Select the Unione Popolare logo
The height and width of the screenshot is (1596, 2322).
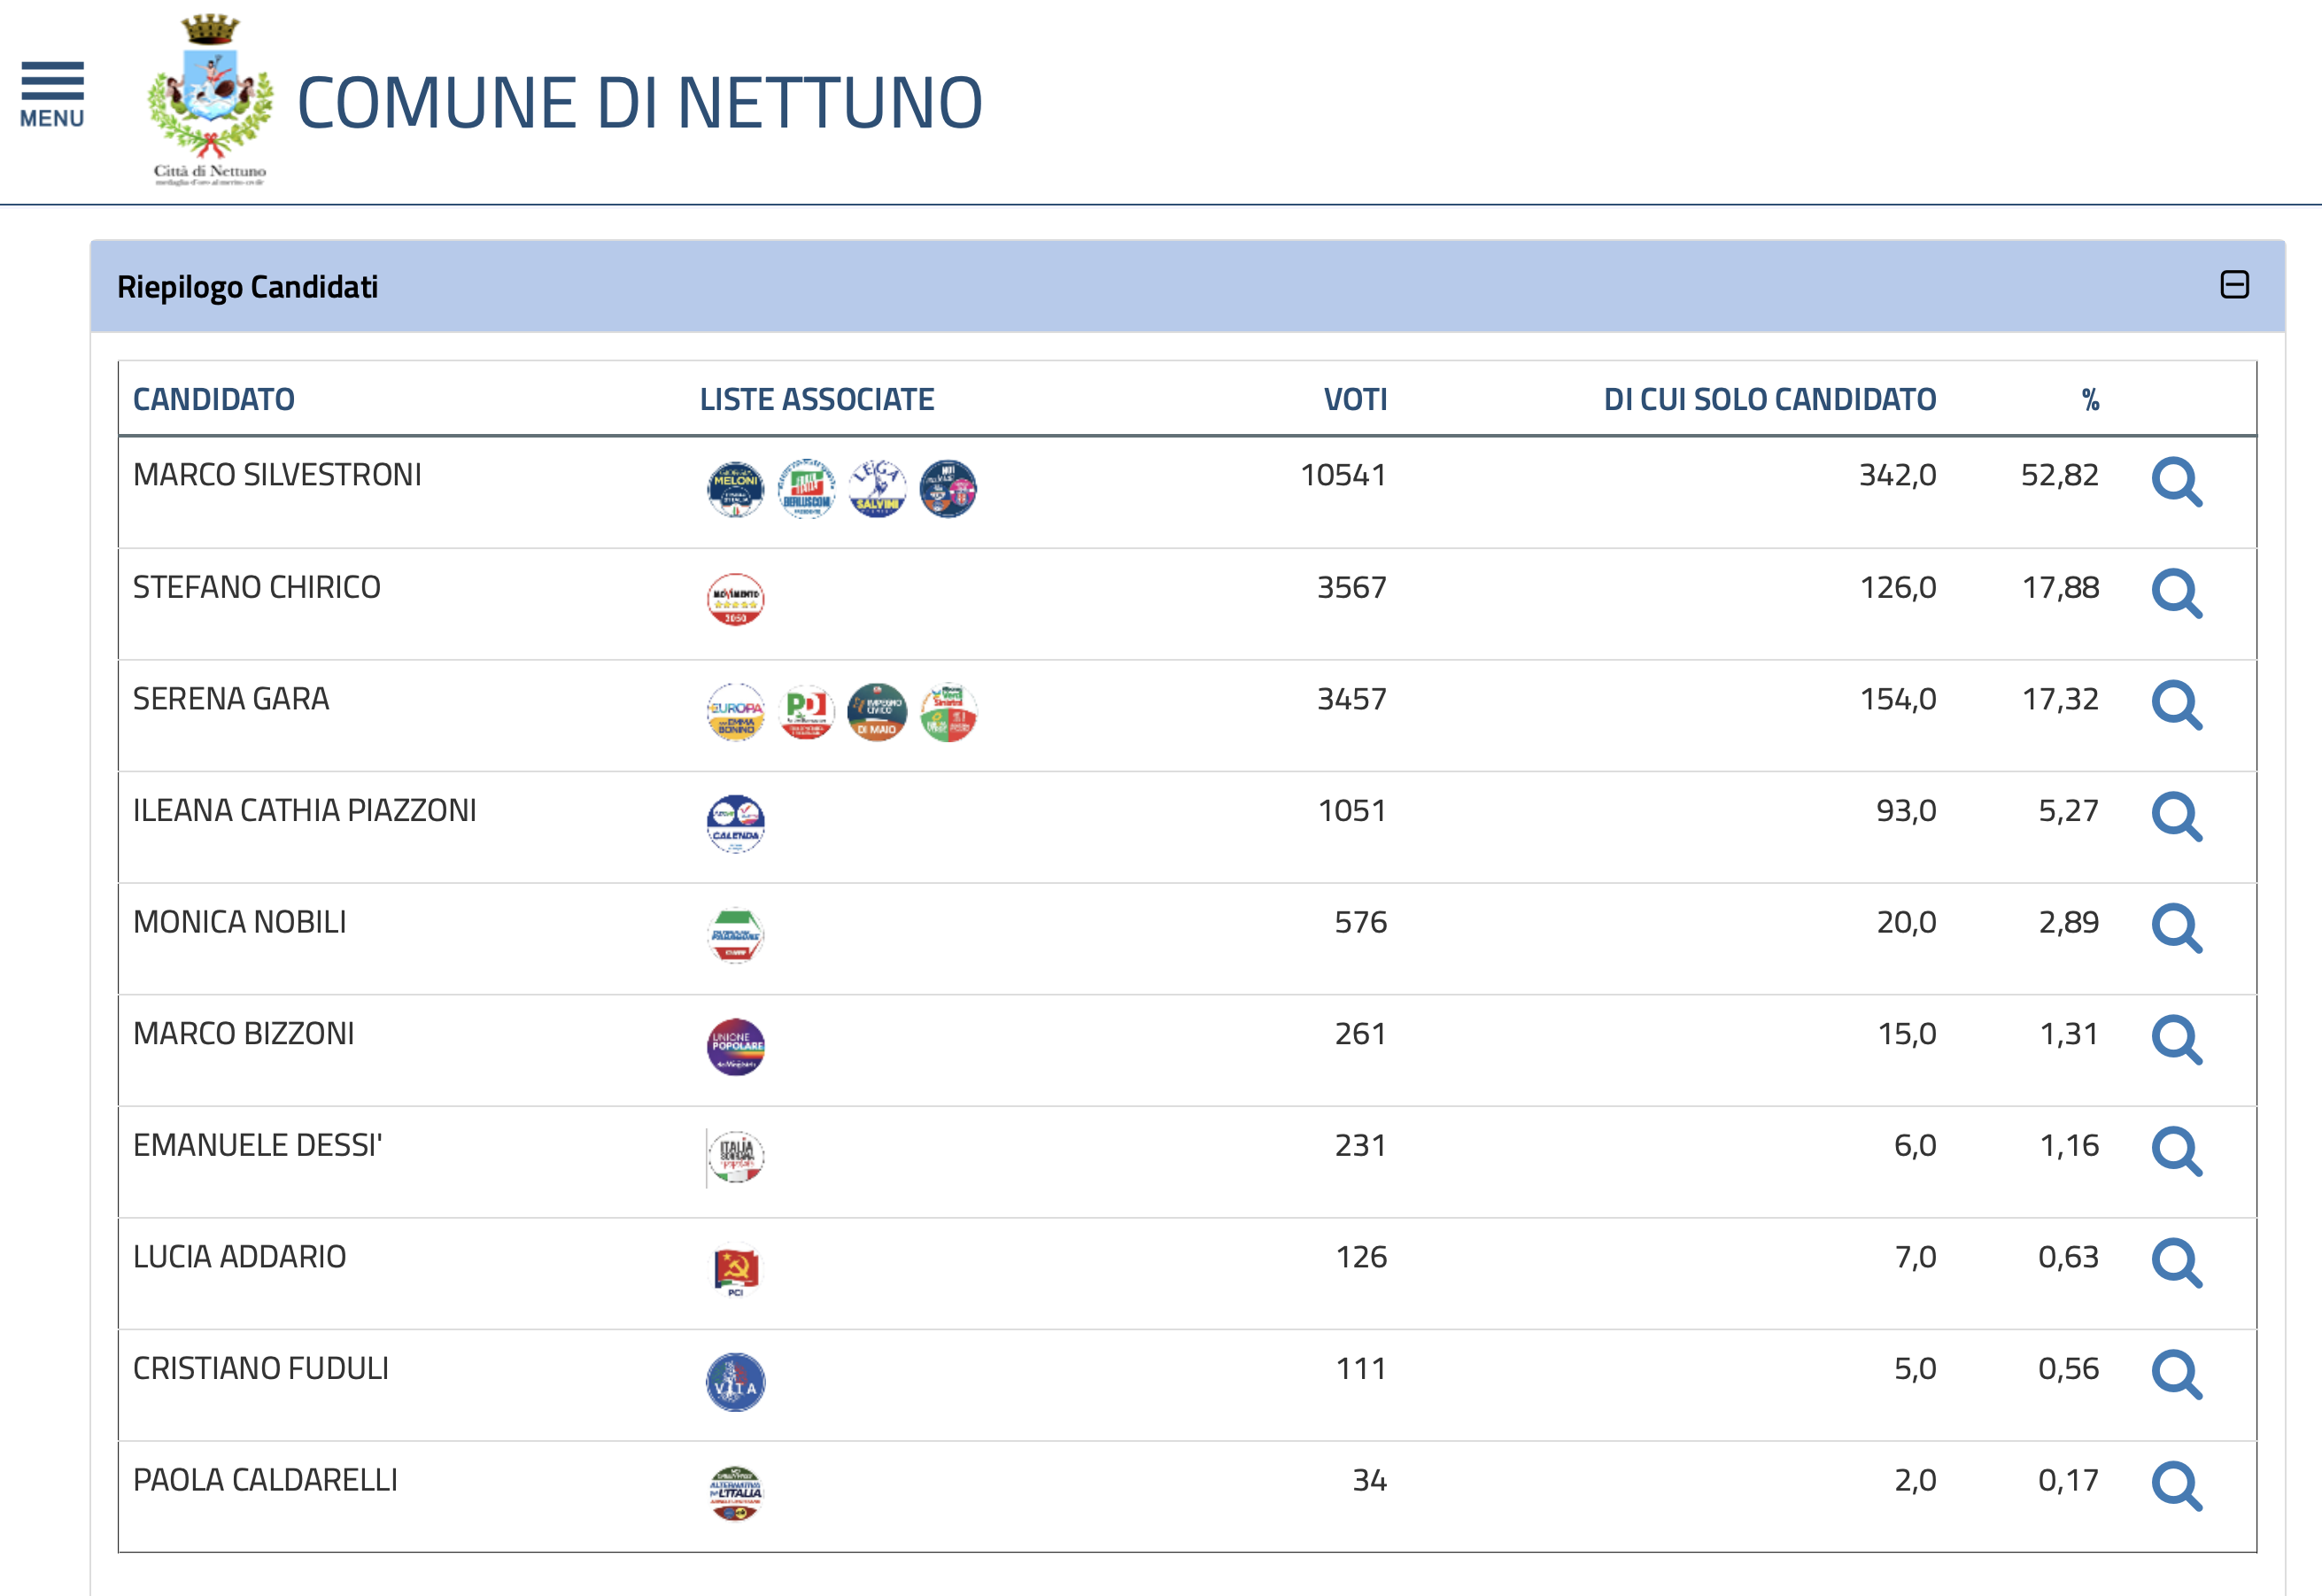736,1047
